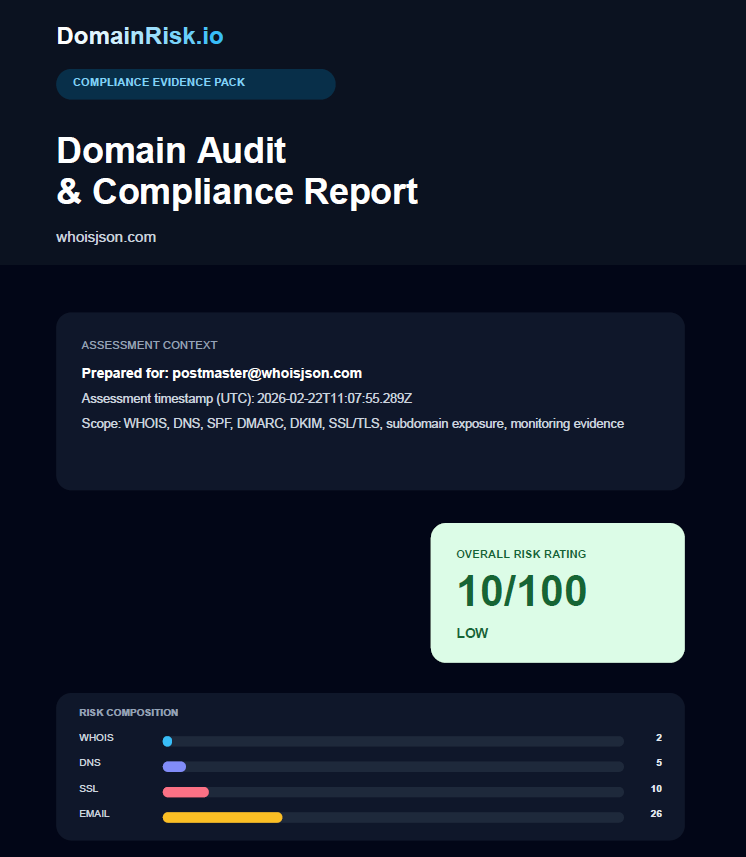This screenshot has width=746, height=857.
Task: Click the SSL row label
Action: (x=89, y=789)
